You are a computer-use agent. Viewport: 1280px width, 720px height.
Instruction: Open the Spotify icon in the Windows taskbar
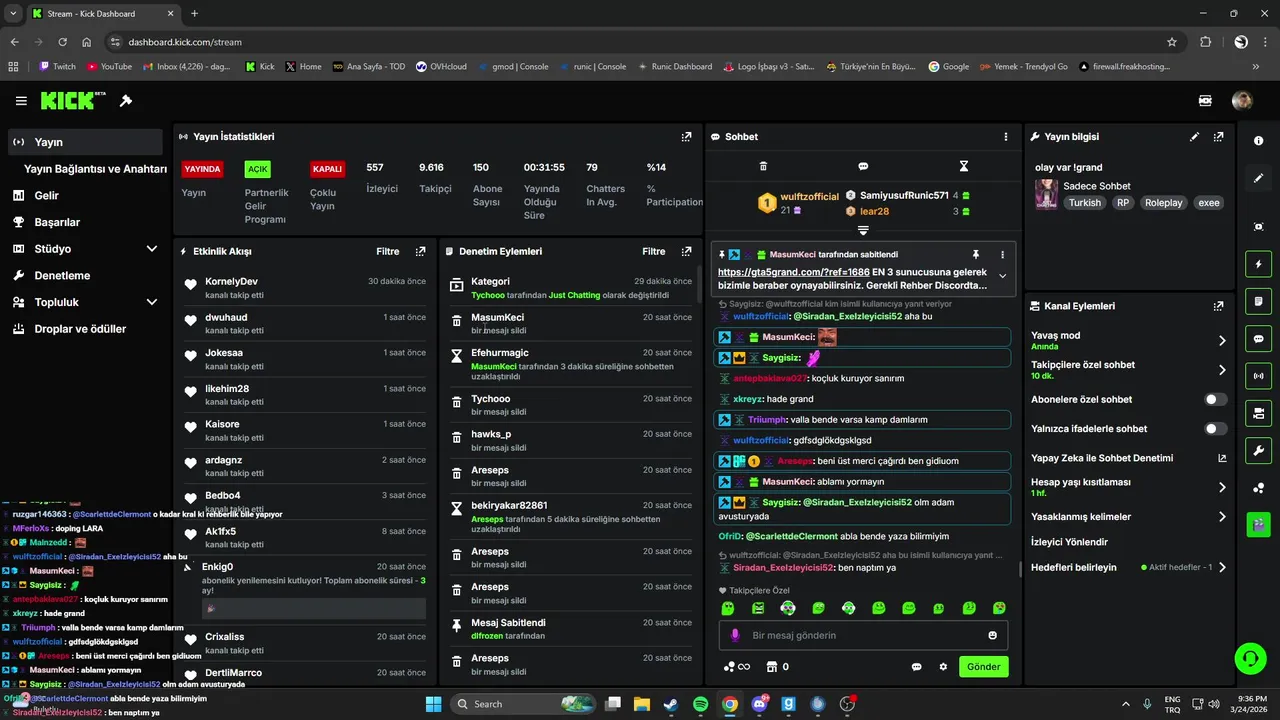(x=700, y=704)
